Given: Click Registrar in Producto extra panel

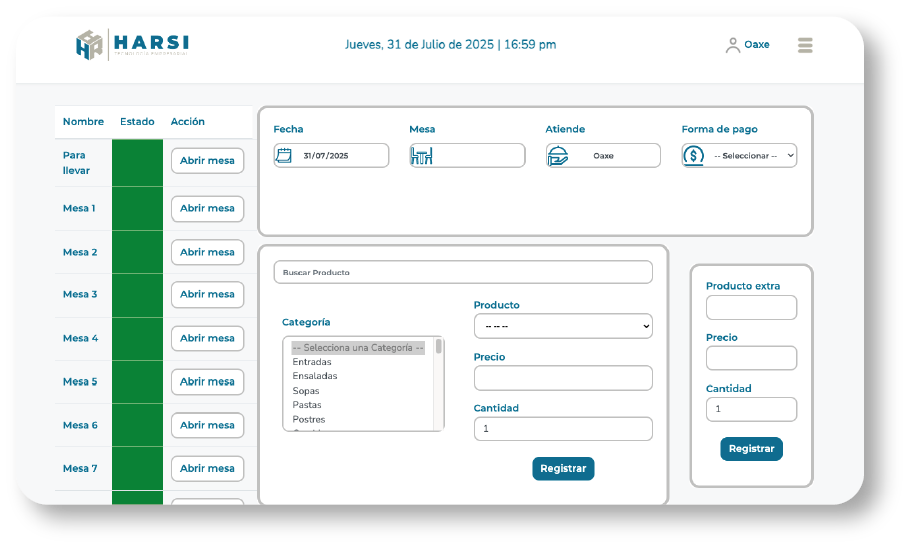Looking at the screenshot, I should pyautogui.click(x=751, y=449).
